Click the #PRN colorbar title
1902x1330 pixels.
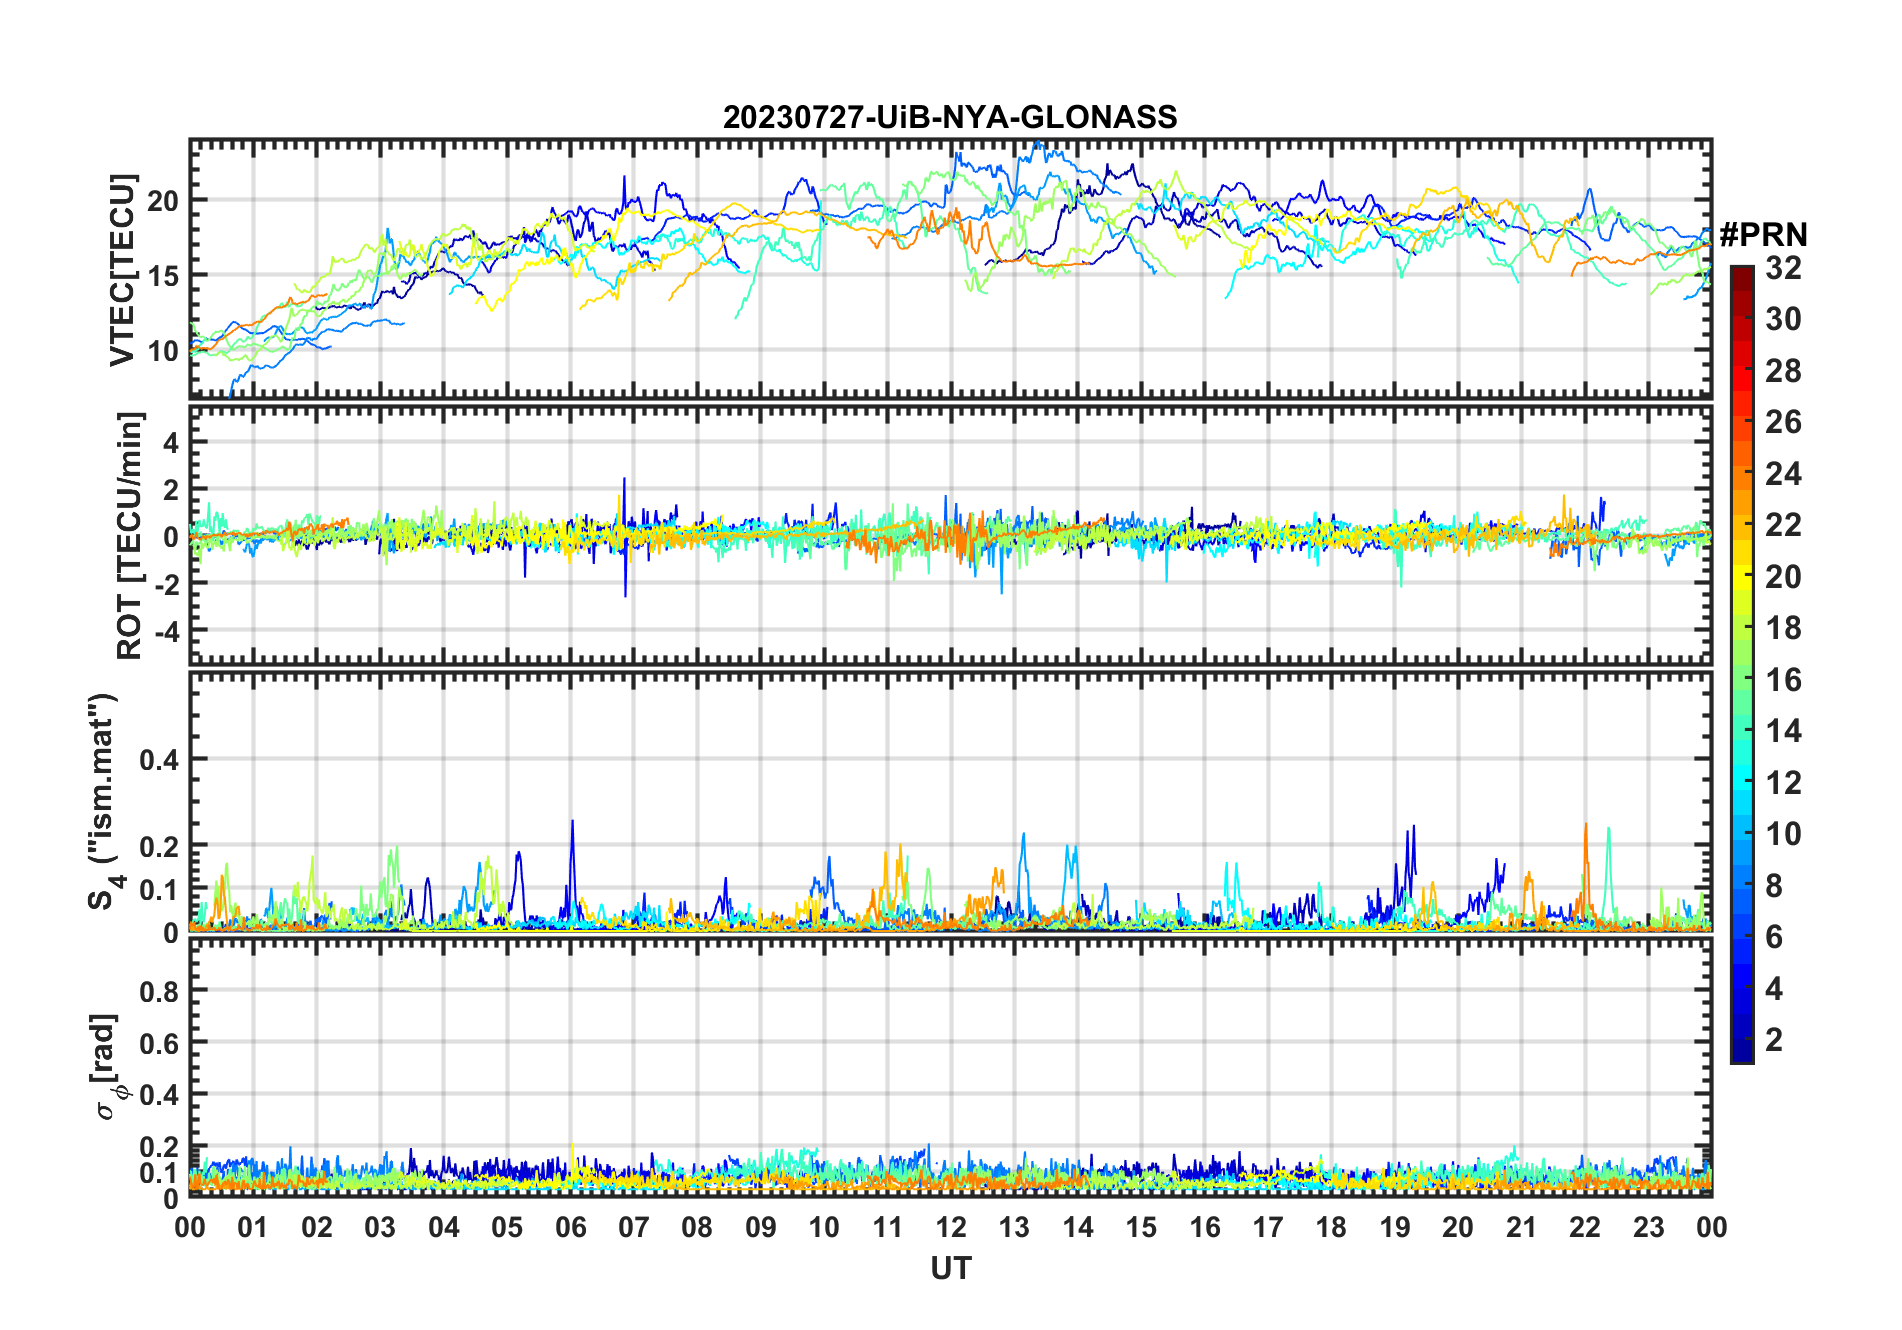click(1763, 235)
